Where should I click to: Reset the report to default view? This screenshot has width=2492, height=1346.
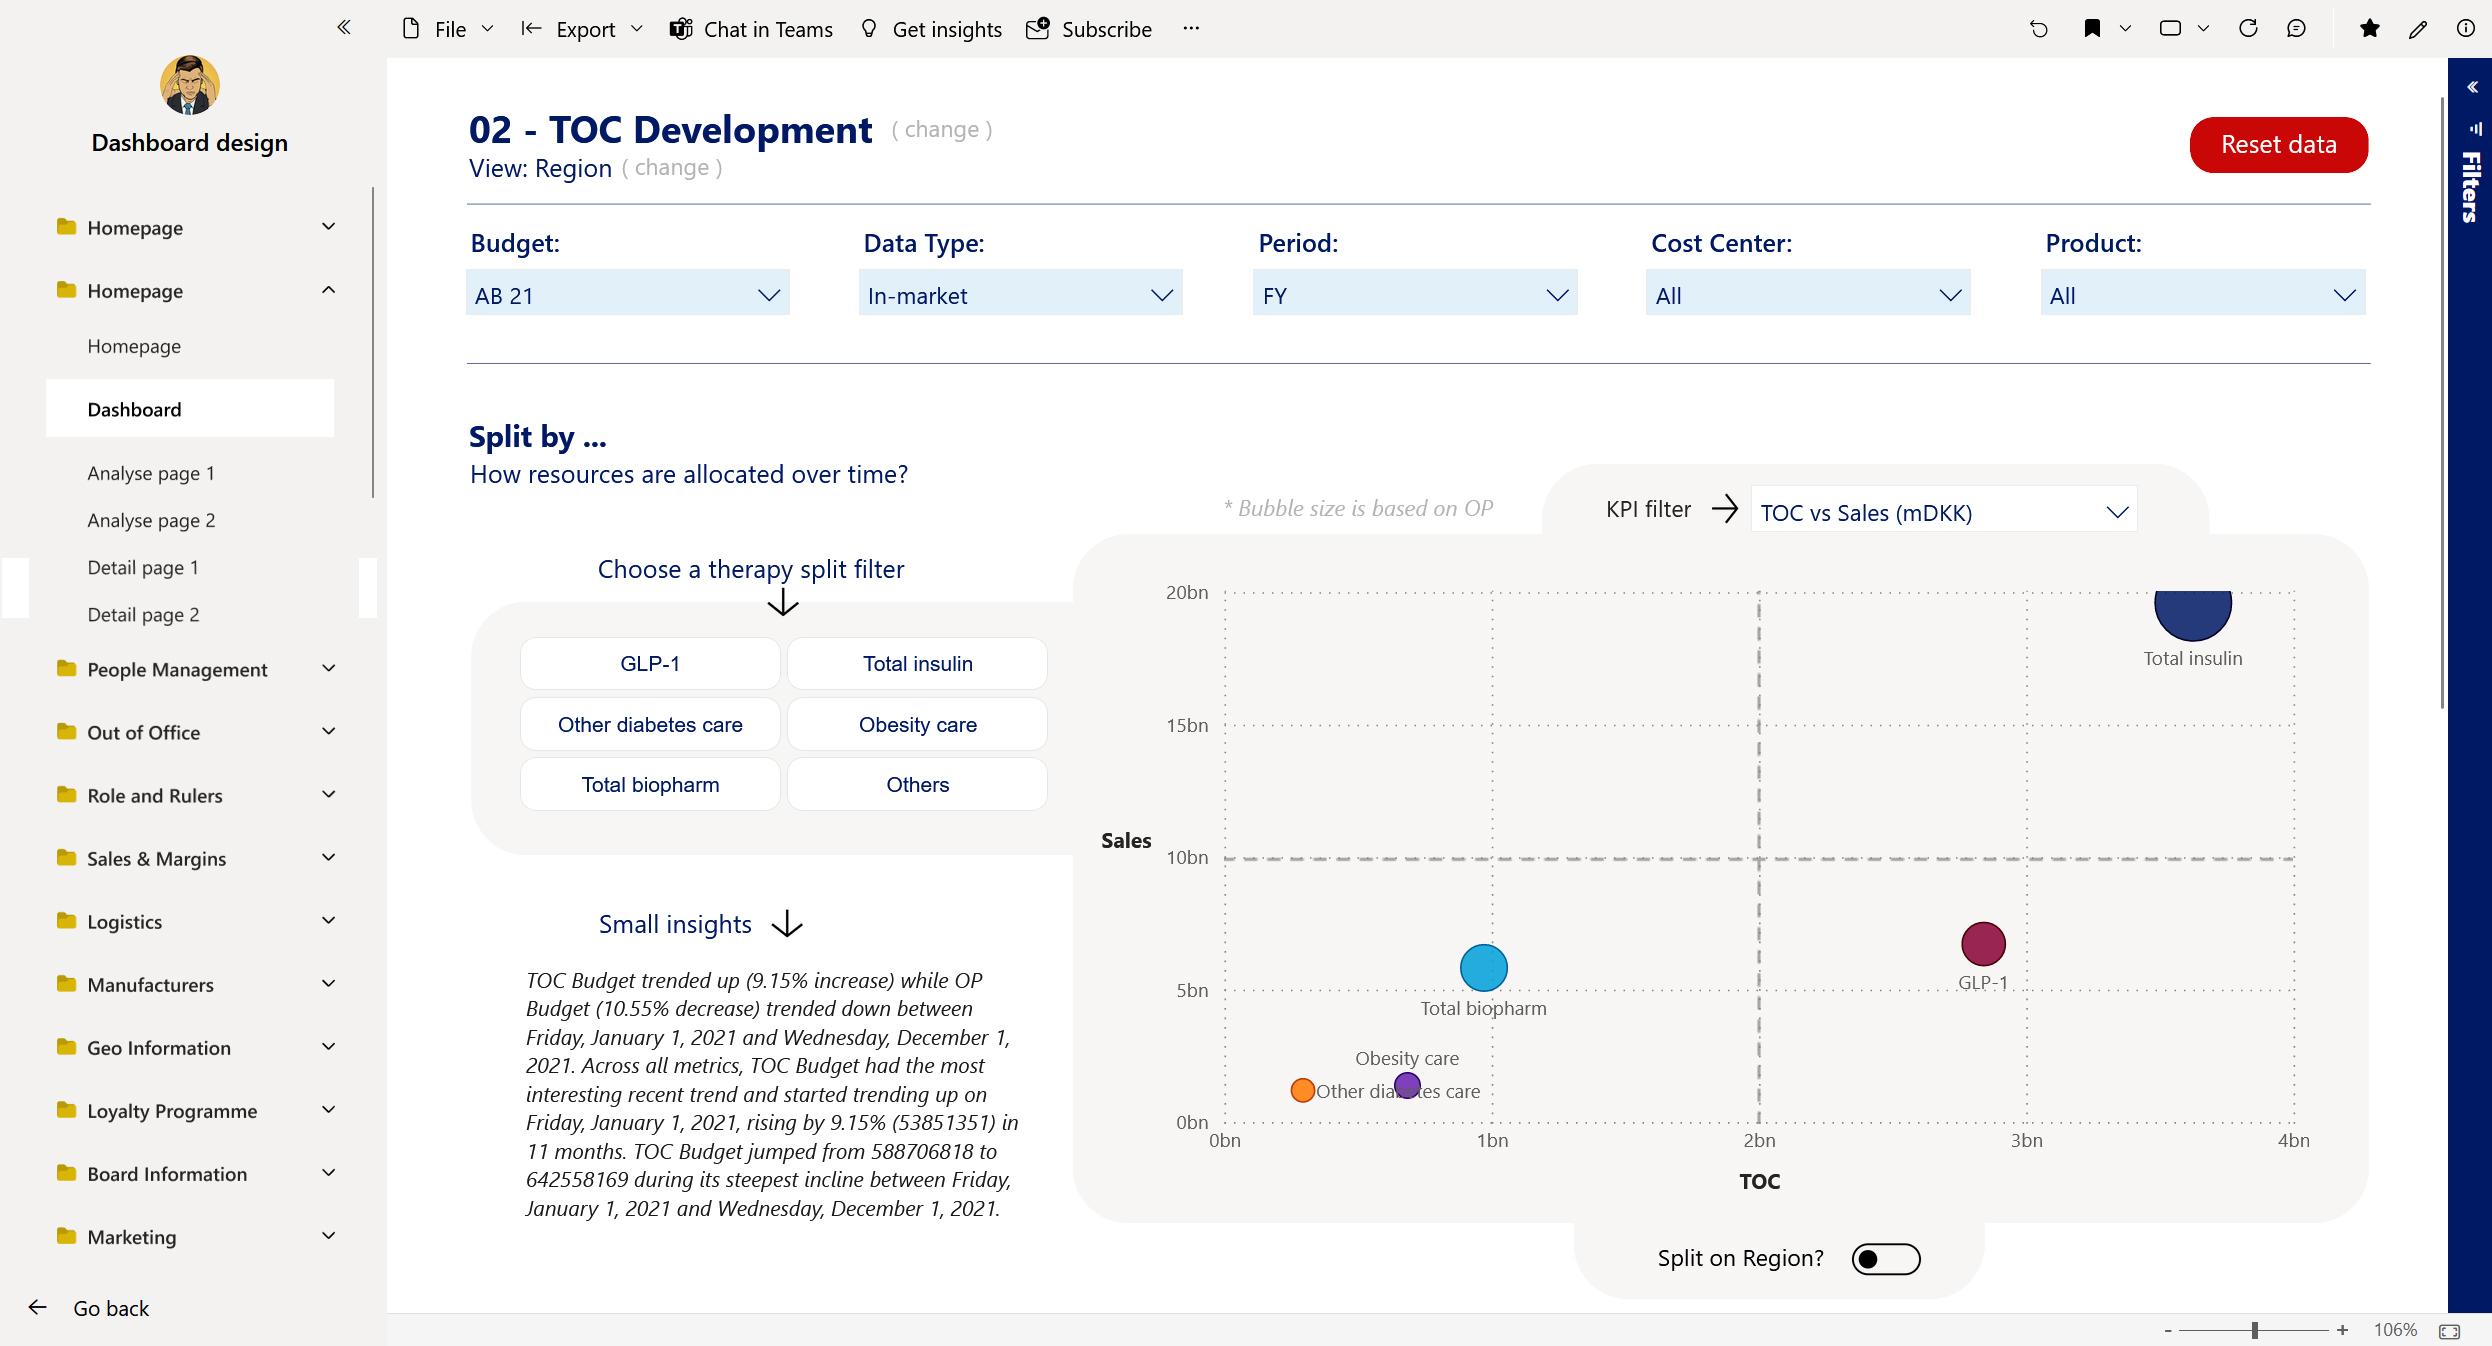coord(2039,28)
